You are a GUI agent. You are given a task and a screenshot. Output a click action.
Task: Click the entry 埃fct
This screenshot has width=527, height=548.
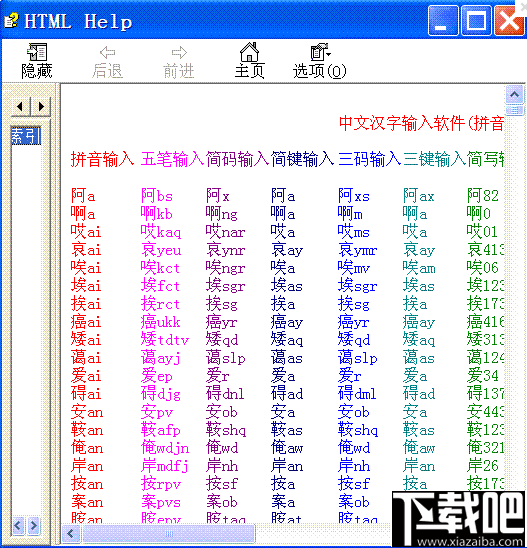[x=160, y=286]
